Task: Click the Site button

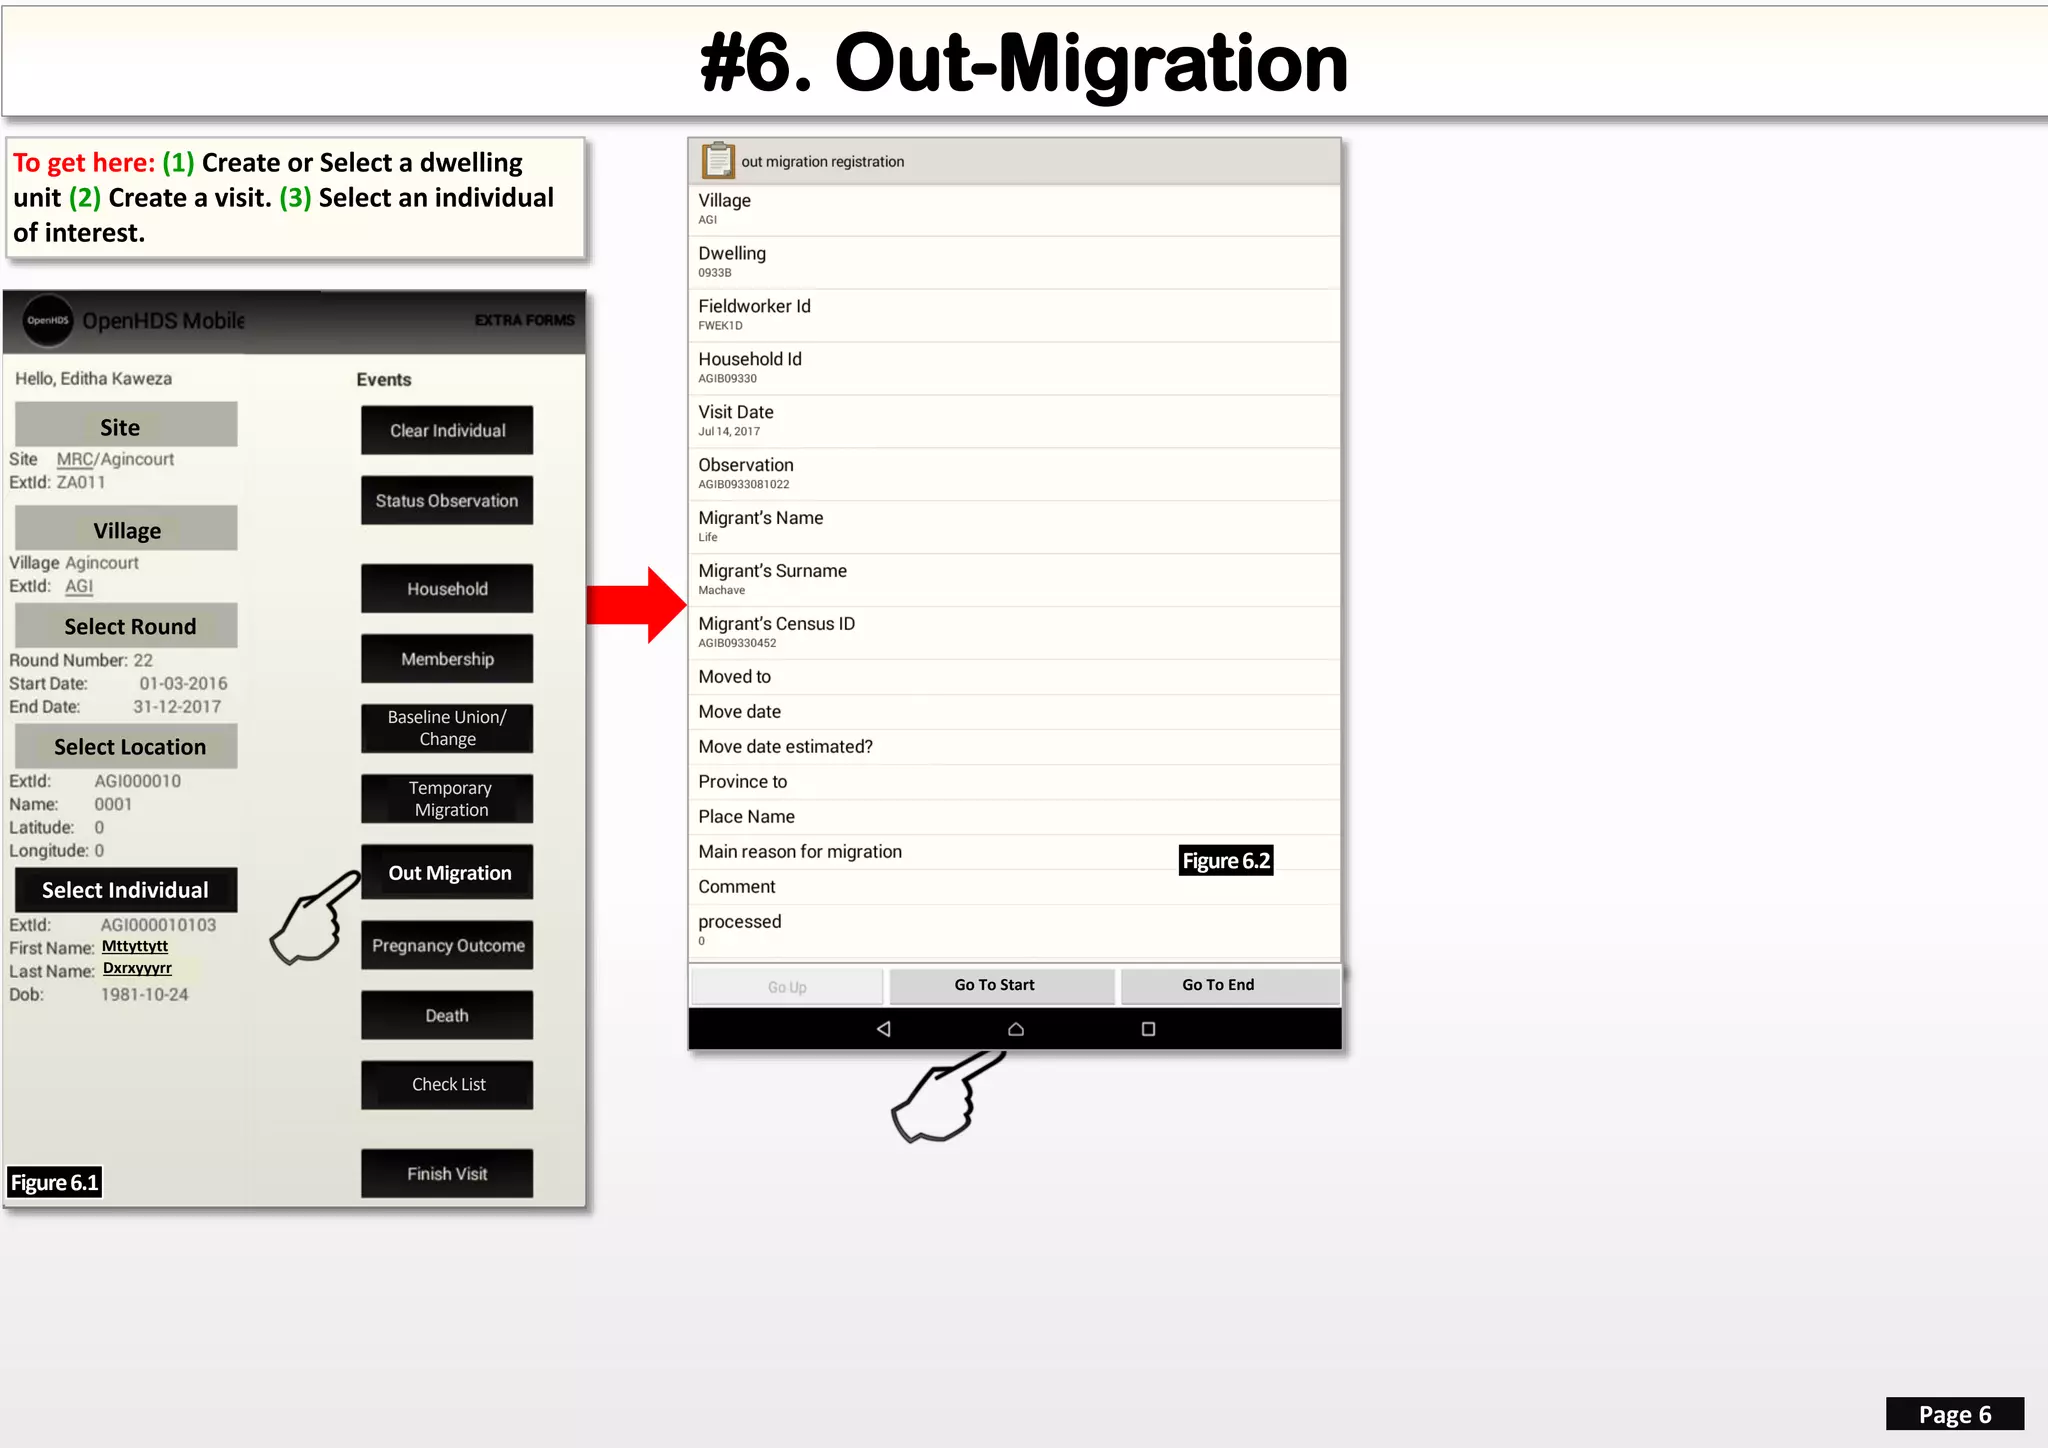Action: pos(126,425)
